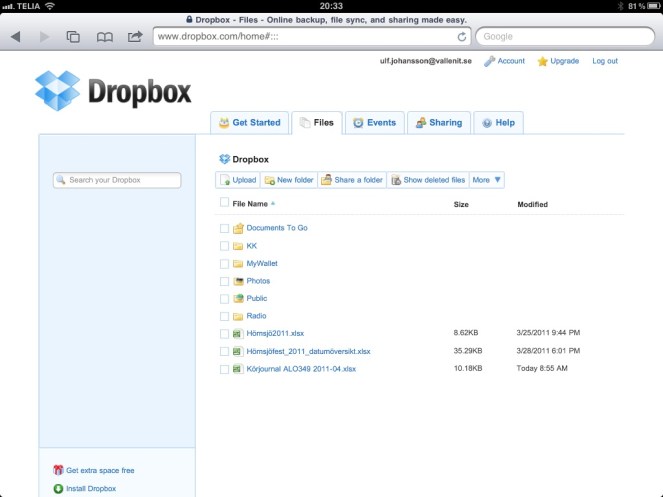Toggle the select-all checkbox in header
Screen dimensions: 663x497
pos(224,203)
